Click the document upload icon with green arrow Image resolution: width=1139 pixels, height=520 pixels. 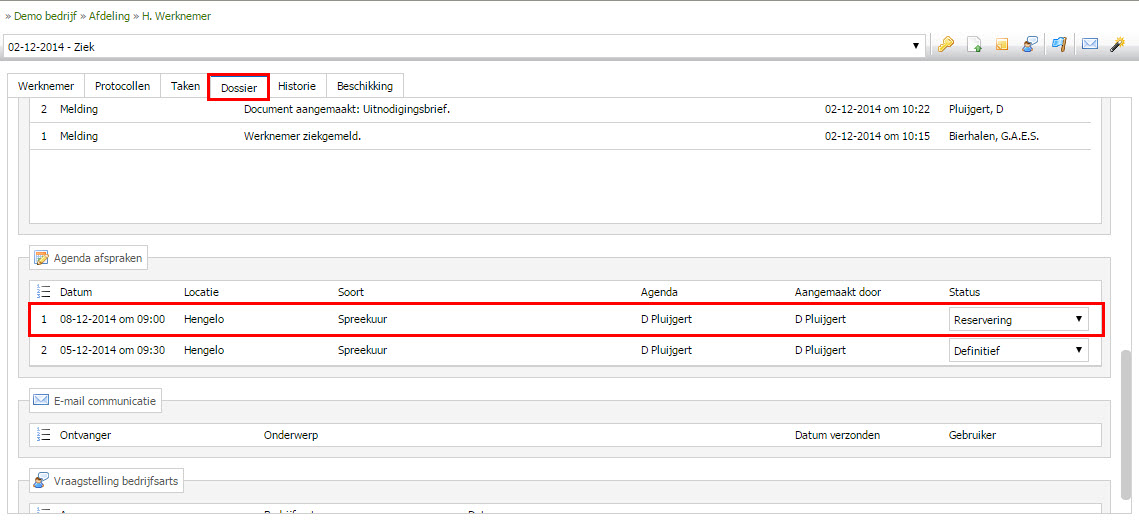(974, 45)
